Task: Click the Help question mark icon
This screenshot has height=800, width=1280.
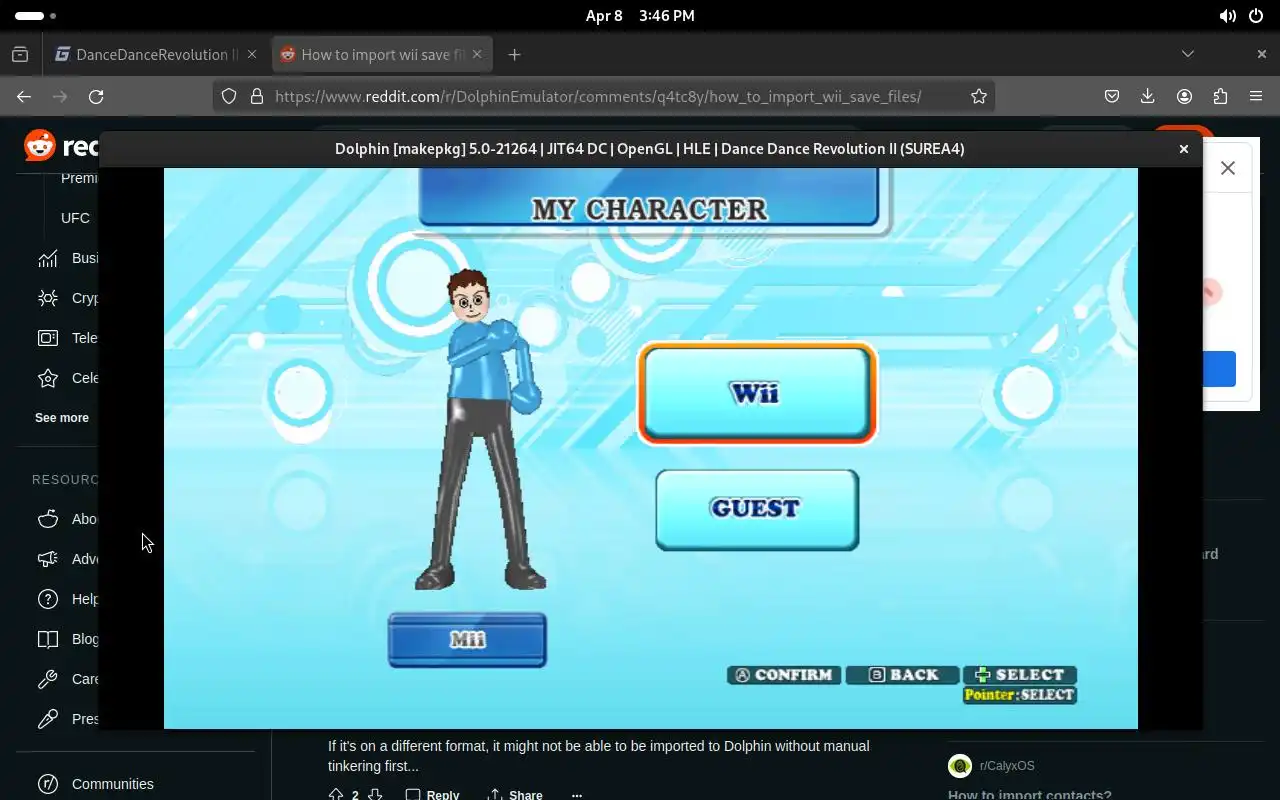Action: pos(48,599)
